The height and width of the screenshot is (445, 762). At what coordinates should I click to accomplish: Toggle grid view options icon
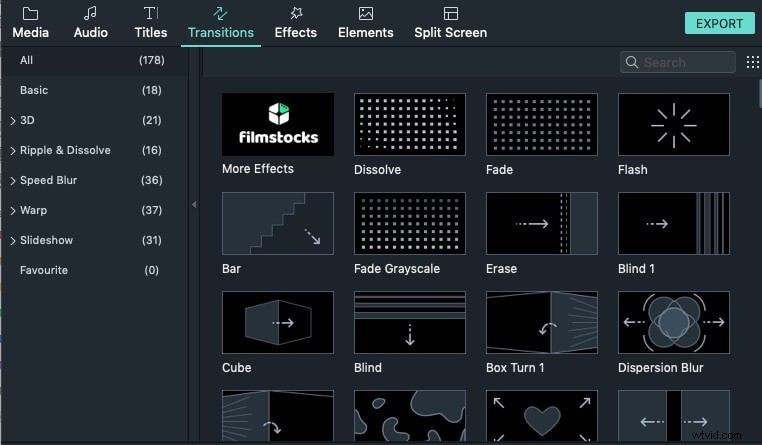[753, 62]
